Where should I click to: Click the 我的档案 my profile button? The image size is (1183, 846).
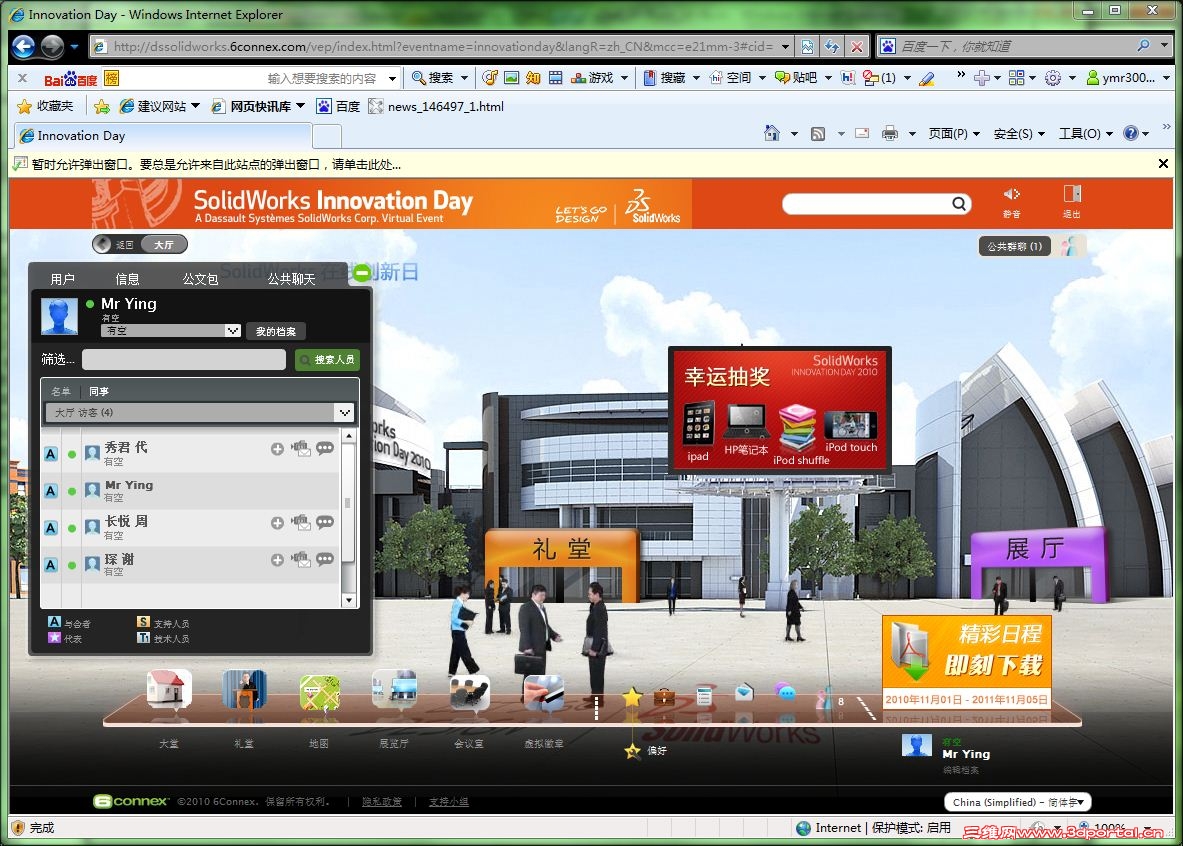[x=275, y=331]
